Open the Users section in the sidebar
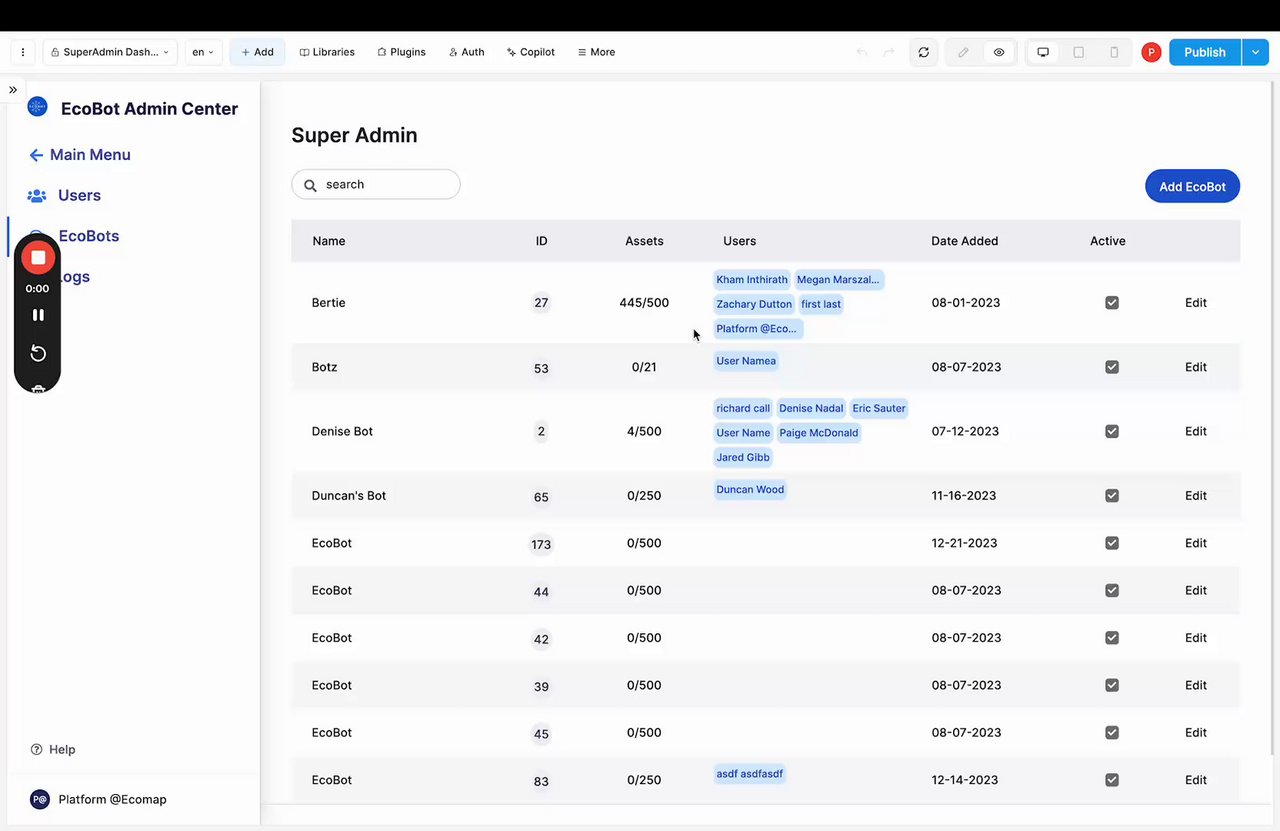This screenshot has width=1280, height=831. point(64,196)
